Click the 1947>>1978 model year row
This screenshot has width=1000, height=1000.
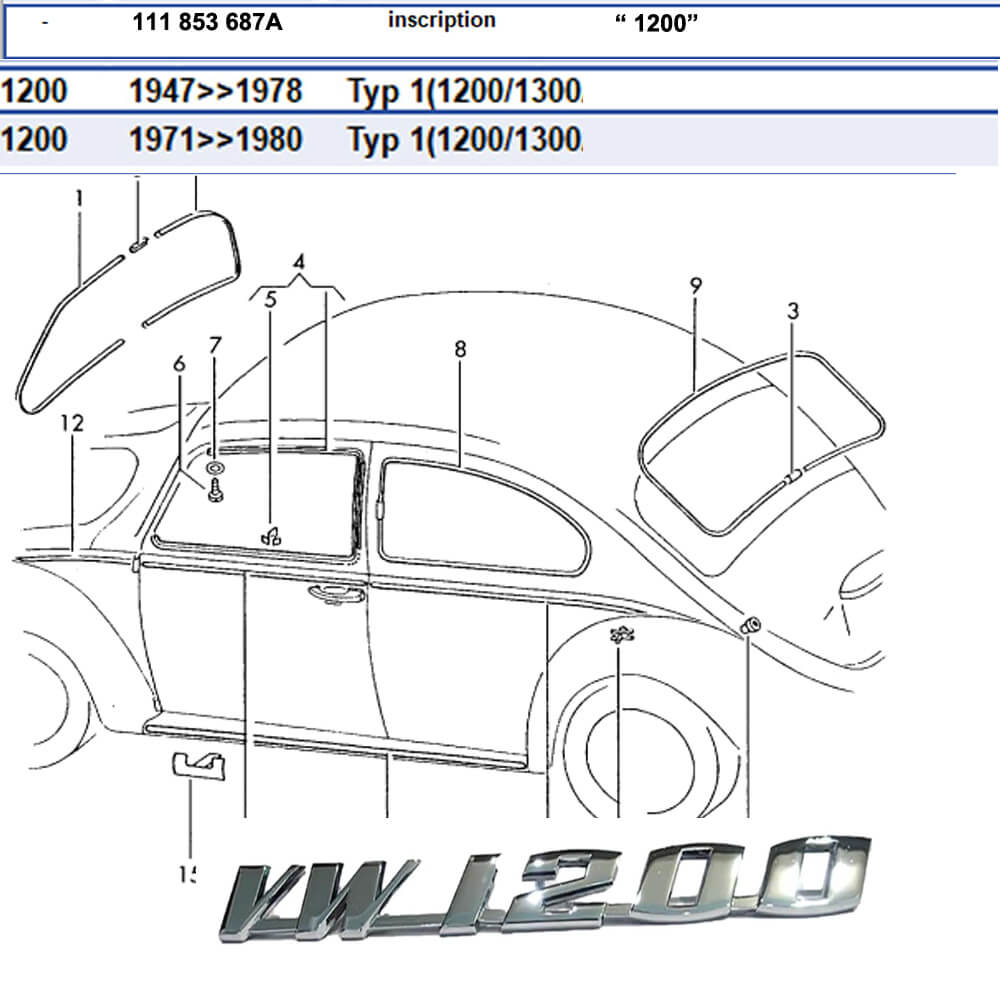pyautogui.click(x=215, y=92)
